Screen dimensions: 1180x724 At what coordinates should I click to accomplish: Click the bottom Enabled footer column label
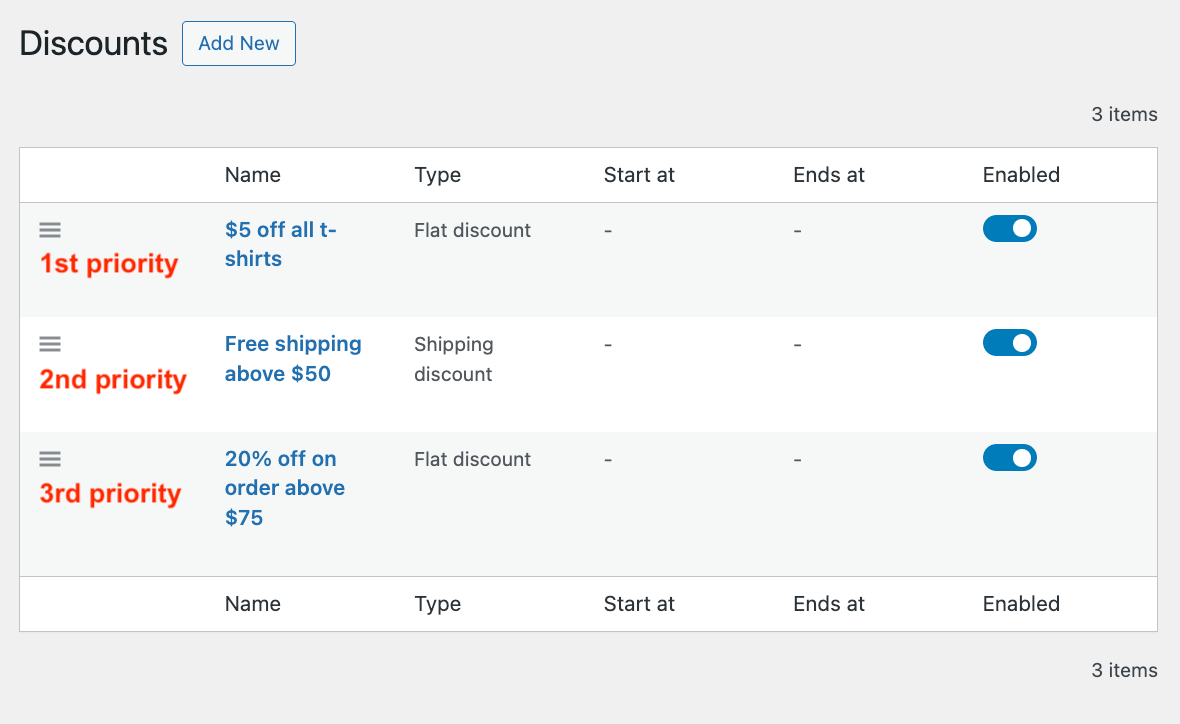coord(1020,604)
